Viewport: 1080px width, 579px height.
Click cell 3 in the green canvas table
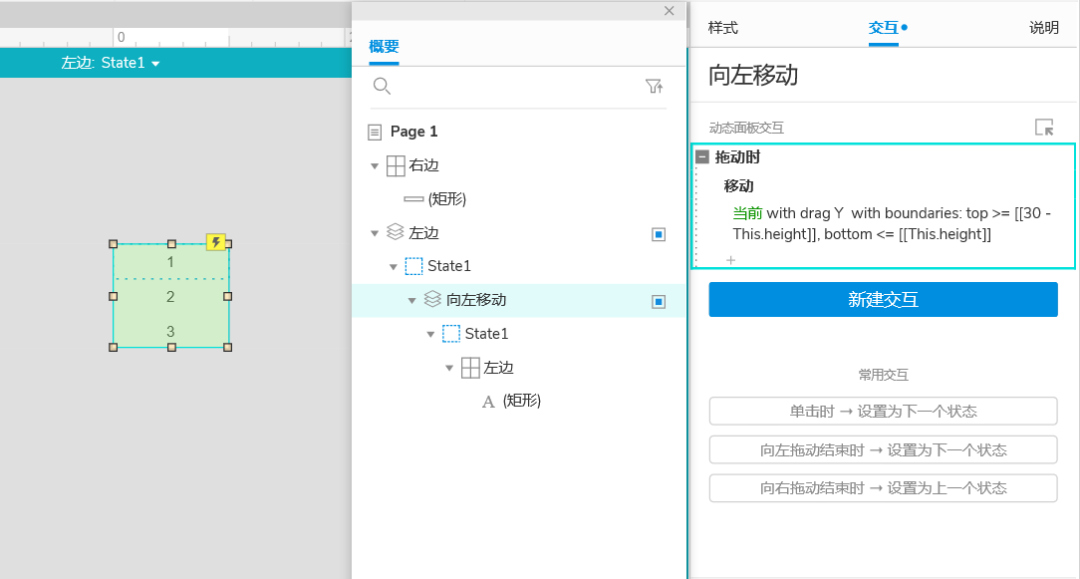(171, 331)
